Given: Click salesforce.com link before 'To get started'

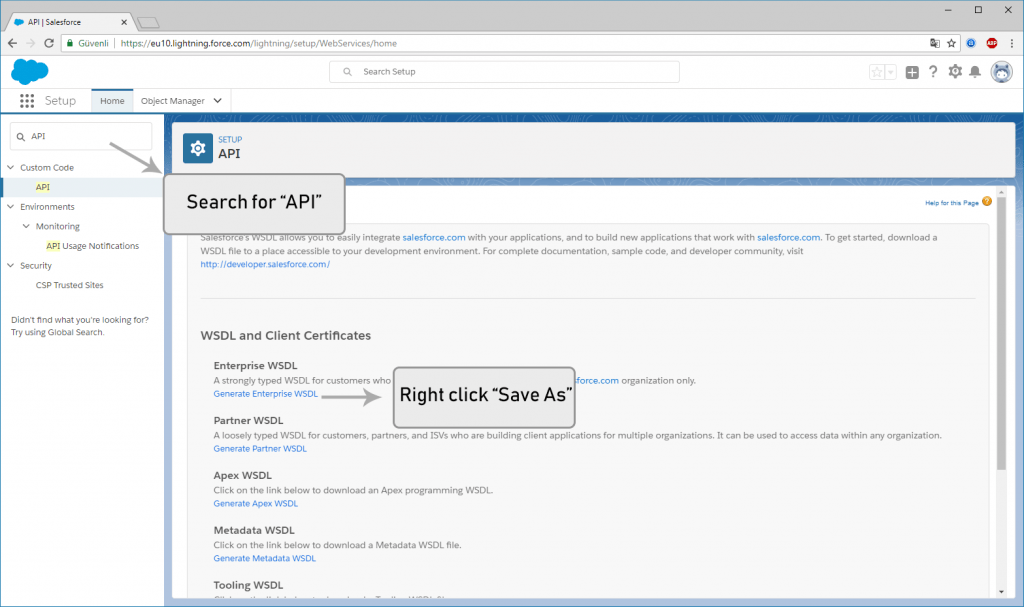Looking at the screenshot, I should 788,238.
